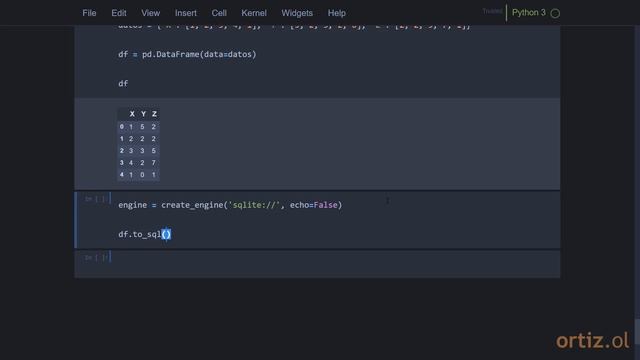Click the page vertical scrollbar thumb
This screenshot has height=360, width=640.
coord(637,331)
